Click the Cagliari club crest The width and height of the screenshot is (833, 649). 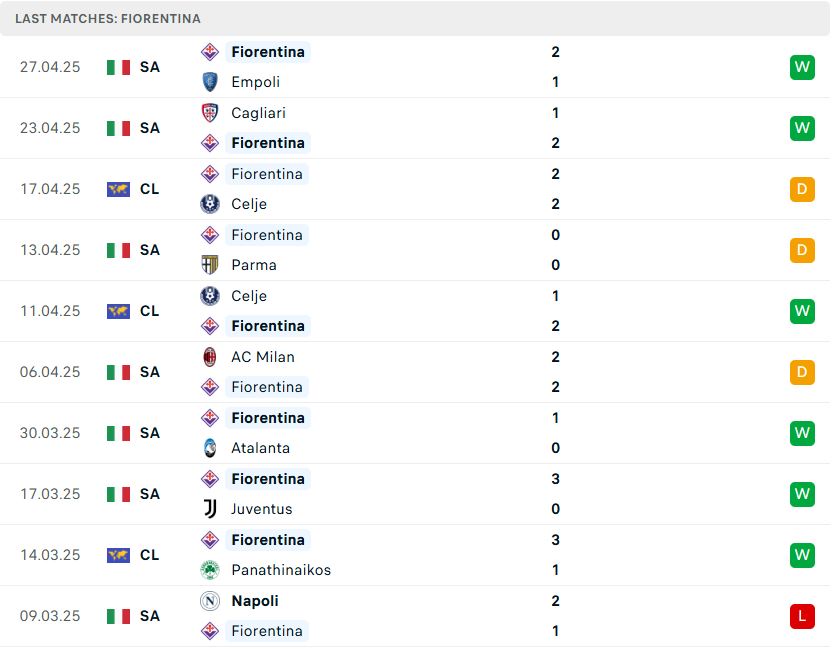pyautogui.click(x=210, y=113)
